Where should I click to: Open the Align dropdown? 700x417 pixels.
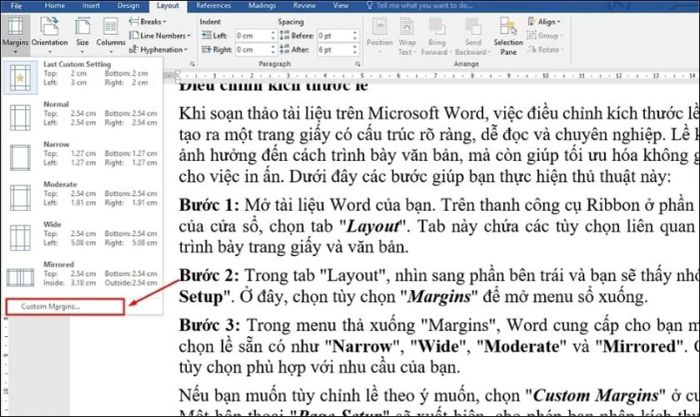(x=544, y=21)
